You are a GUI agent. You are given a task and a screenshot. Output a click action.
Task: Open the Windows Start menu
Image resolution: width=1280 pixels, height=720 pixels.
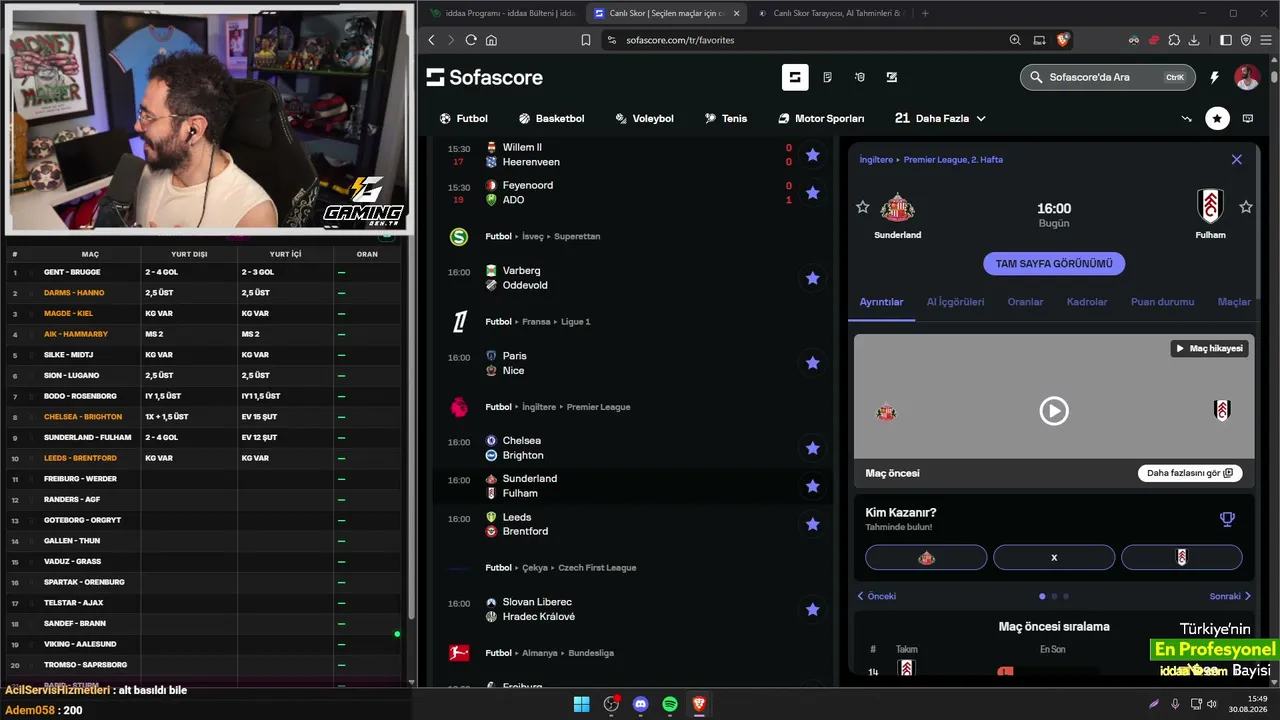coord(581,704)
